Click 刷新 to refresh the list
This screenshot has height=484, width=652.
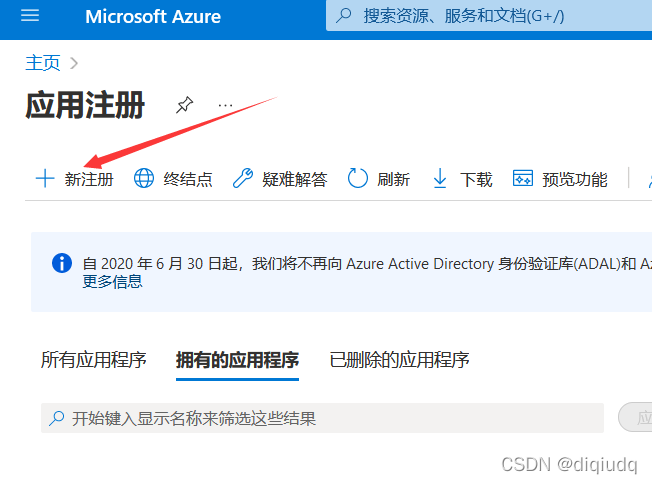click(x=393, y=180)
